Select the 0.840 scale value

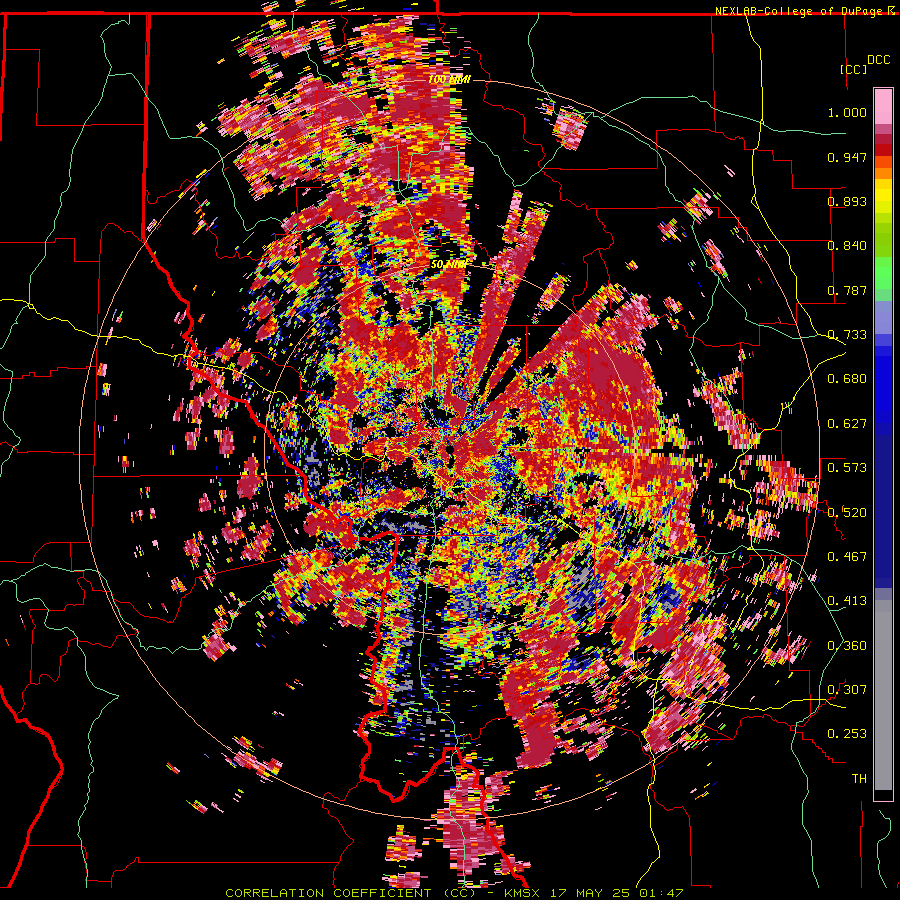tap(847, 246)
